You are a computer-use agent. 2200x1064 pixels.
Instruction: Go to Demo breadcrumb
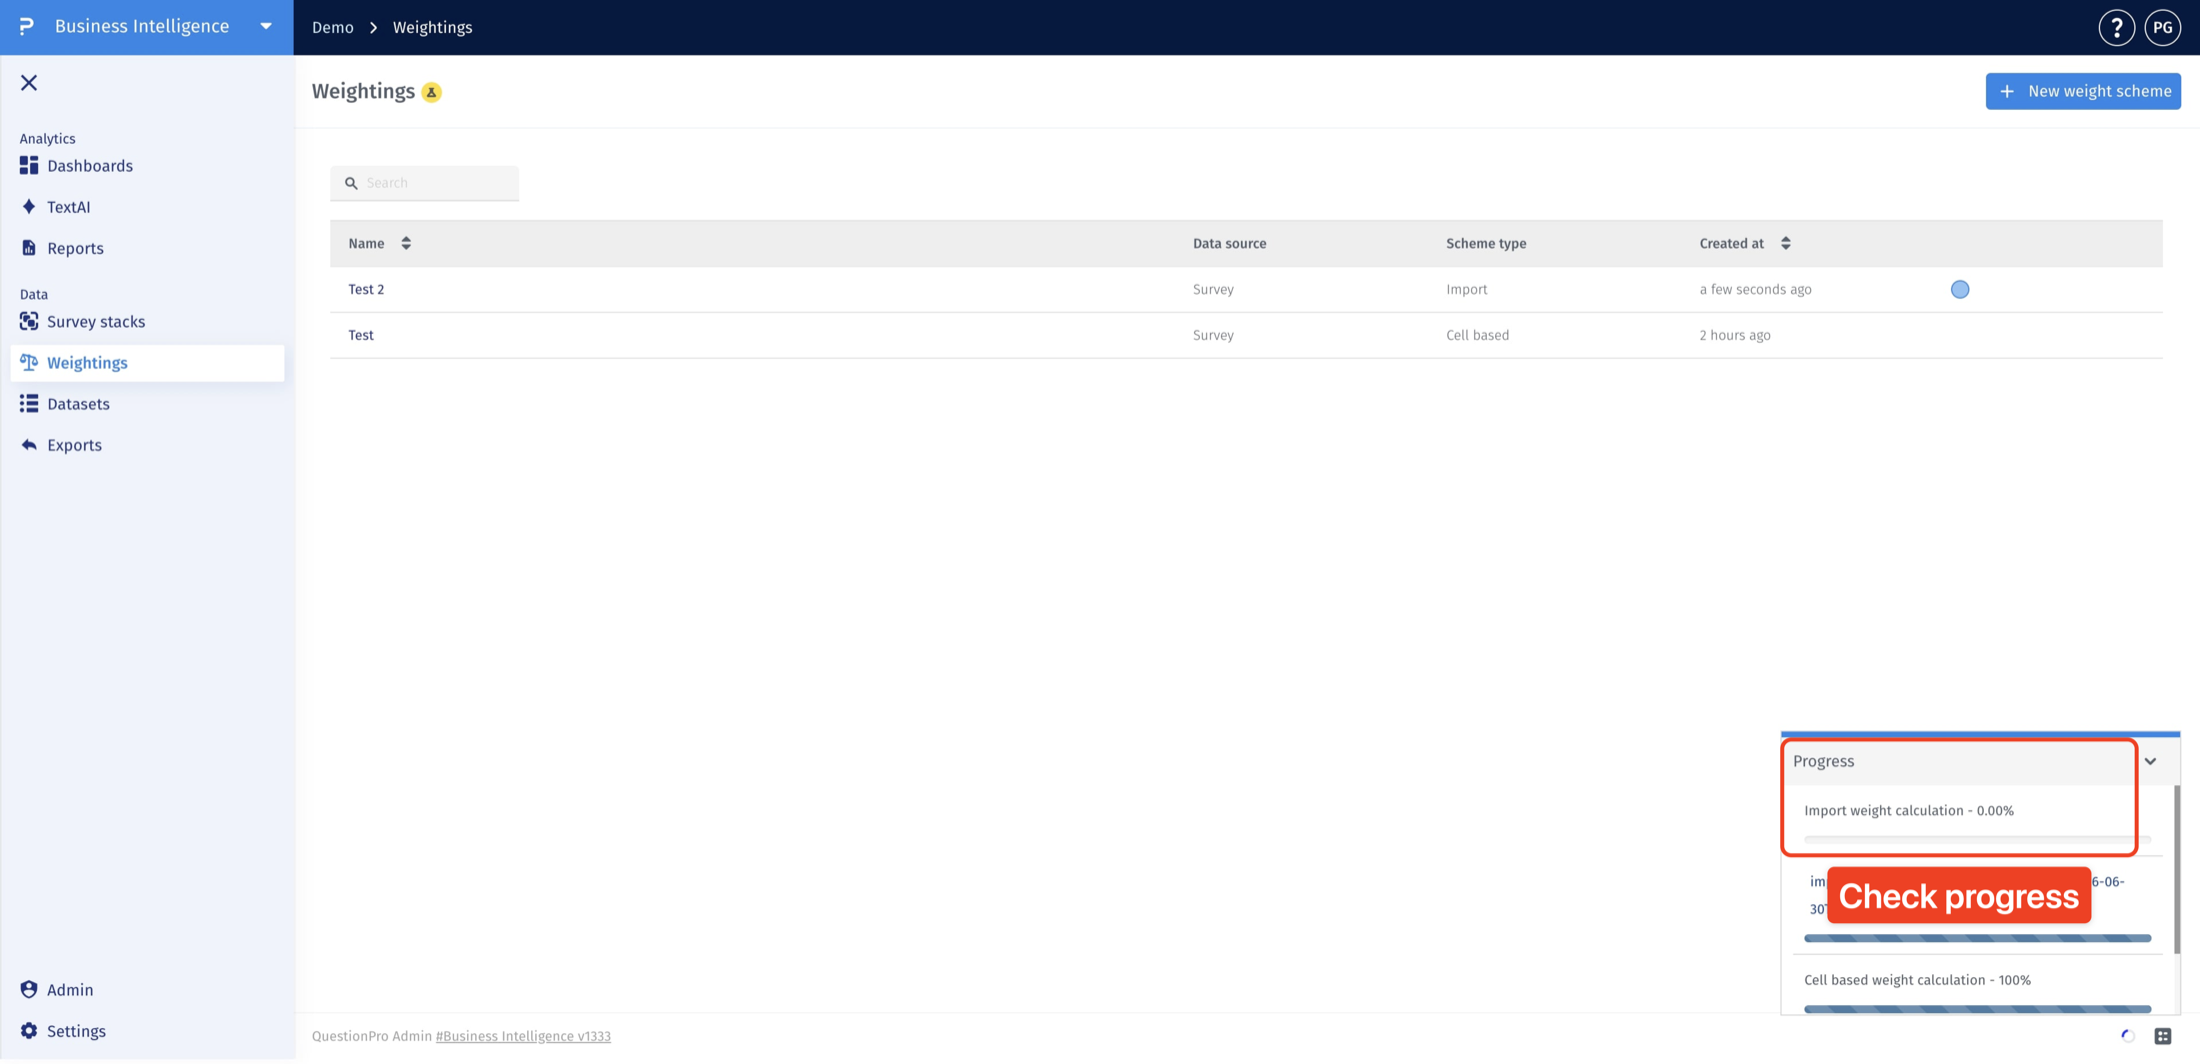point(333,27)
